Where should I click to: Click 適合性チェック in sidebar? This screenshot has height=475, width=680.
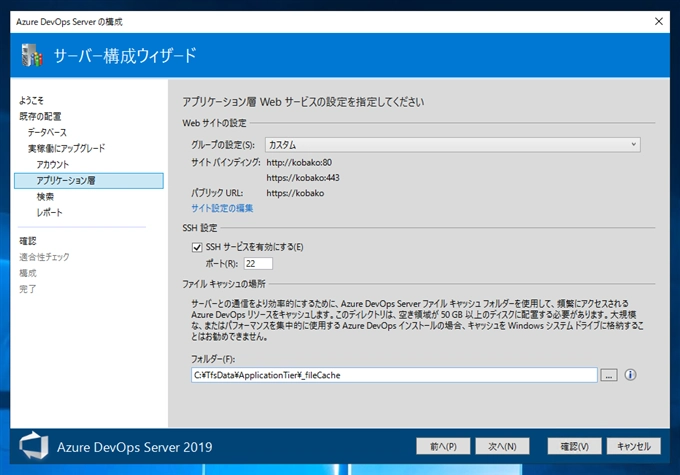[x=44, y=257]
